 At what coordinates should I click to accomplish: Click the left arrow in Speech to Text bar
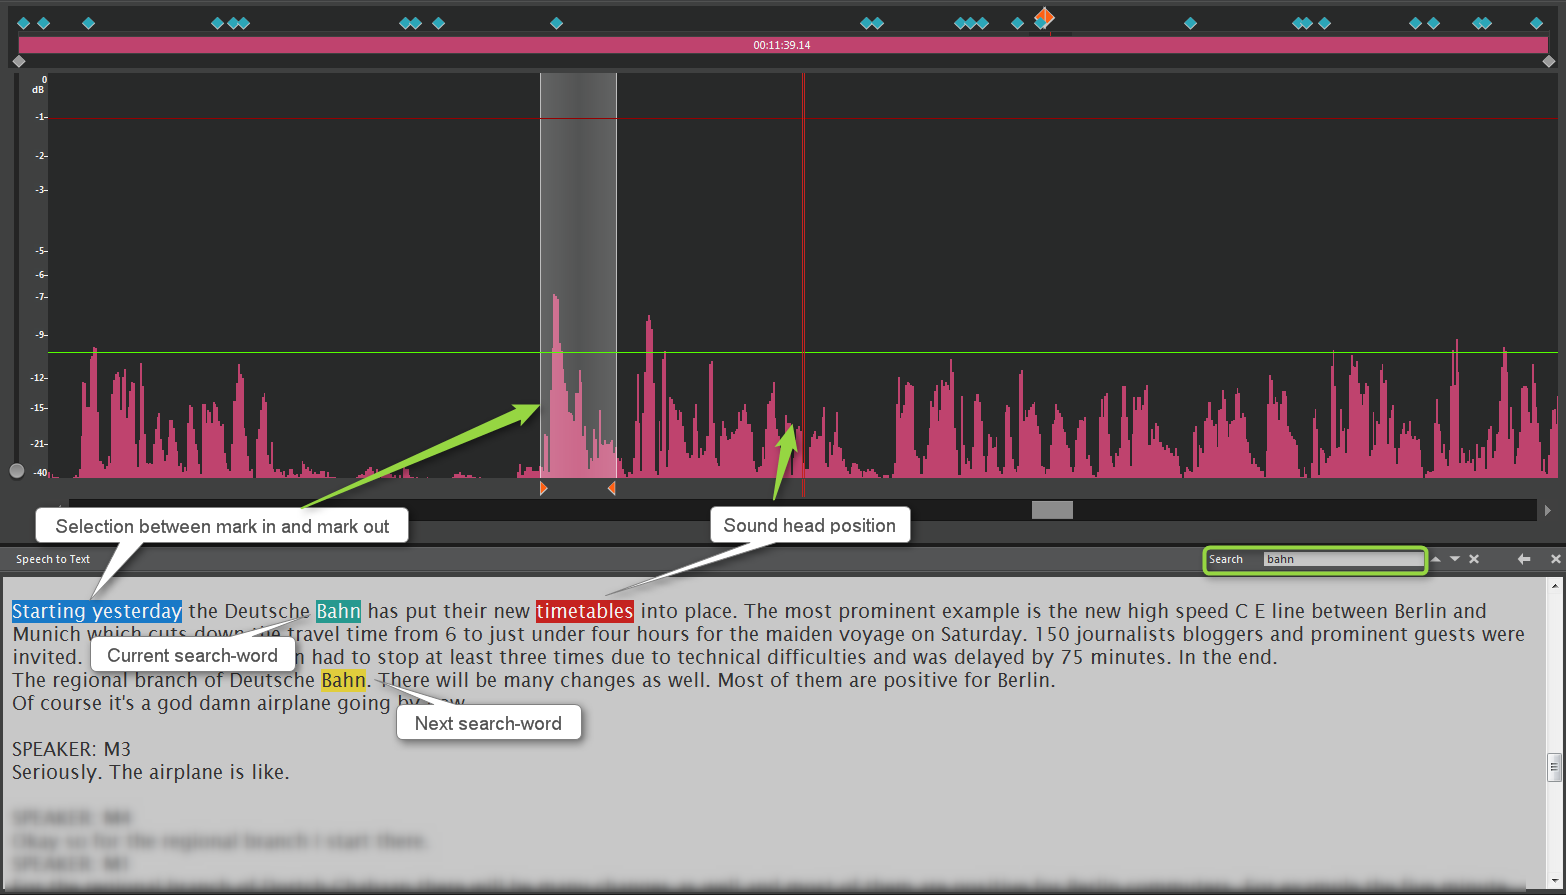(1523, 559)
